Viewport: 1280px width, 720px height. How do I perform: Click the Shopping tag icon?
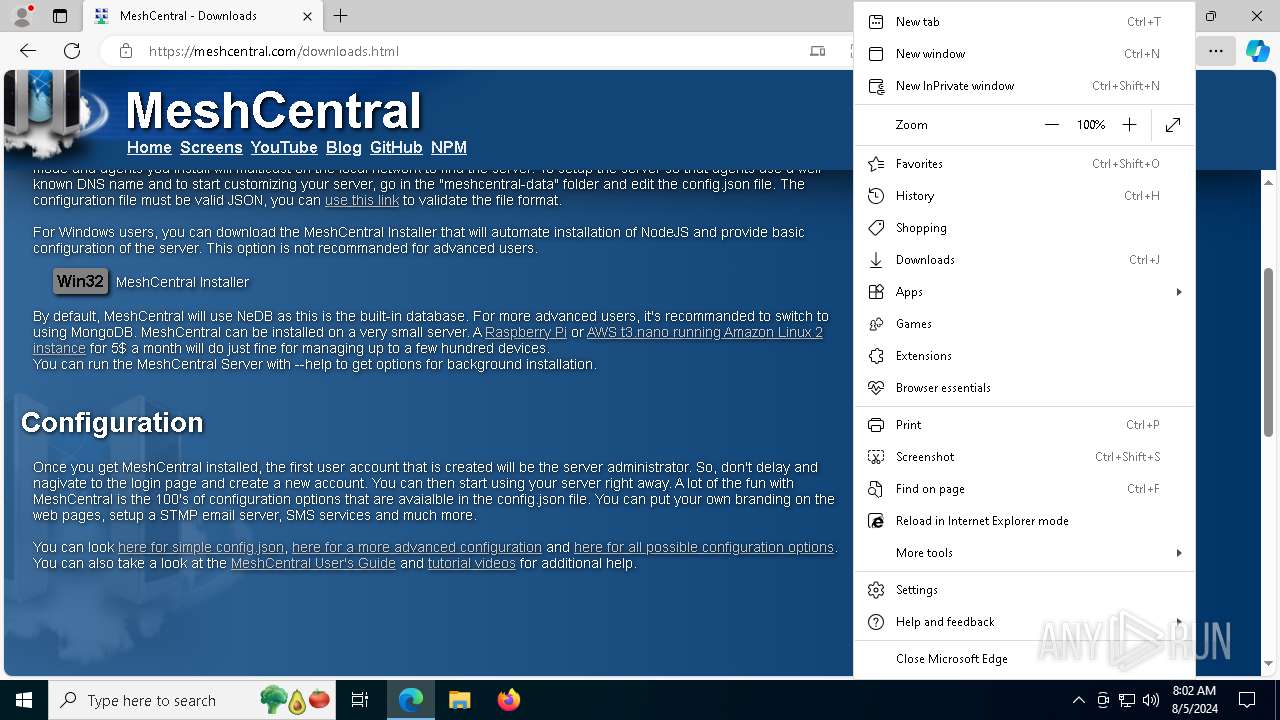click(876, 227)
